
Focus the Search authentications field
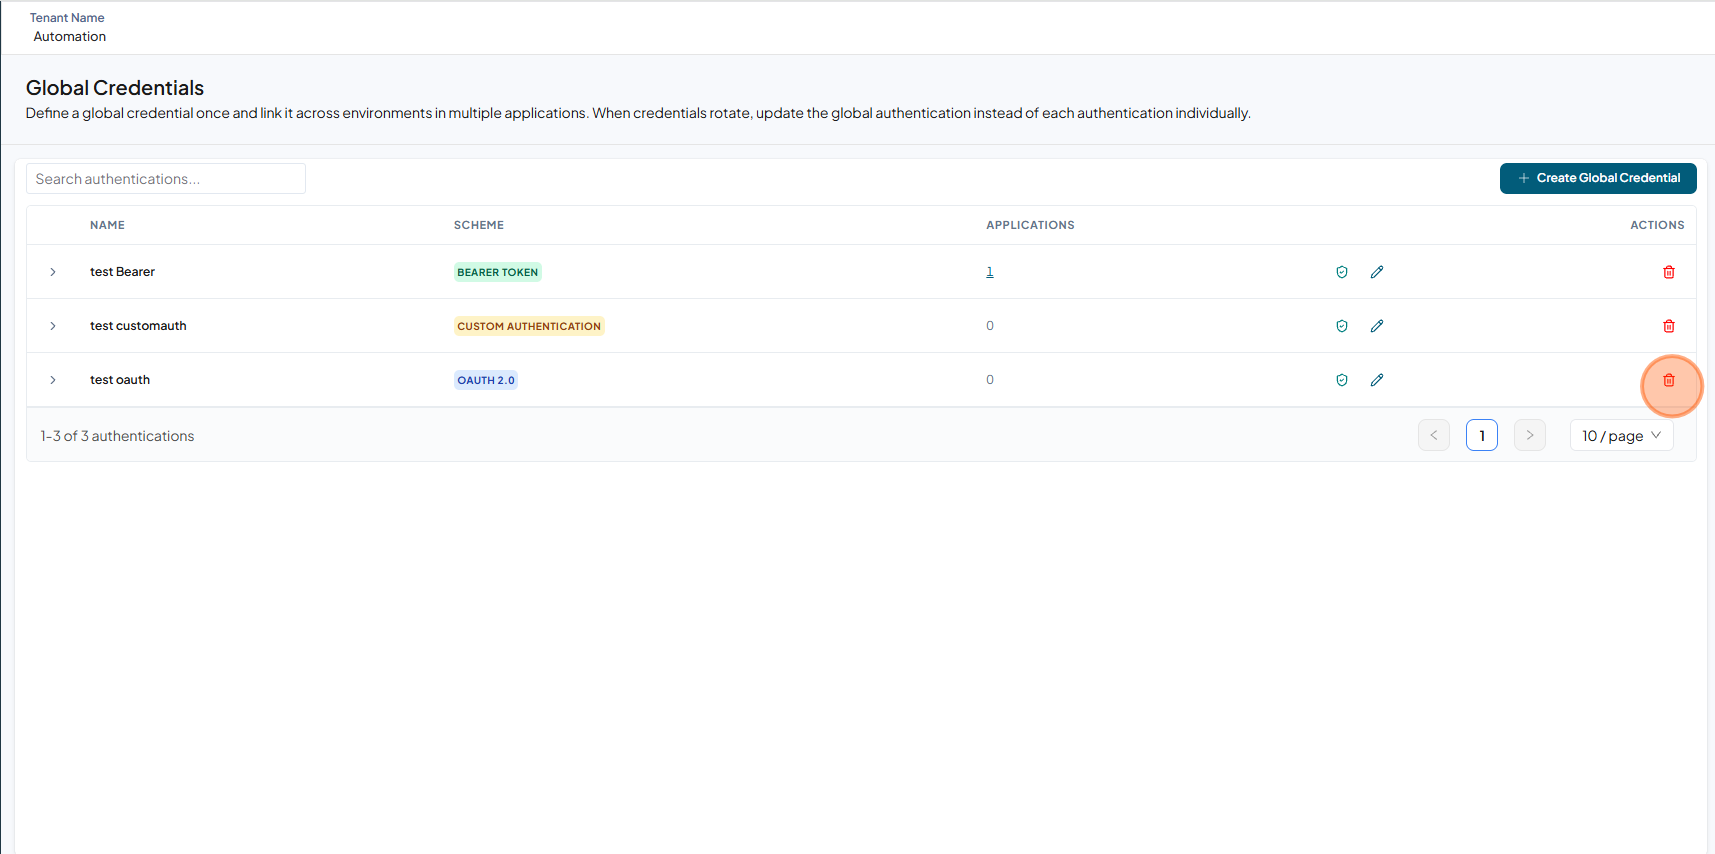166,179
